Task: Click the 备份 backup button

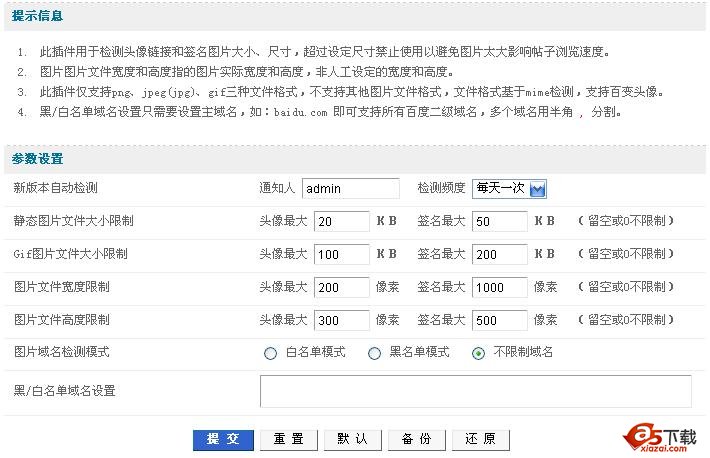Action: pyautogui.click(x=417, y=440)
